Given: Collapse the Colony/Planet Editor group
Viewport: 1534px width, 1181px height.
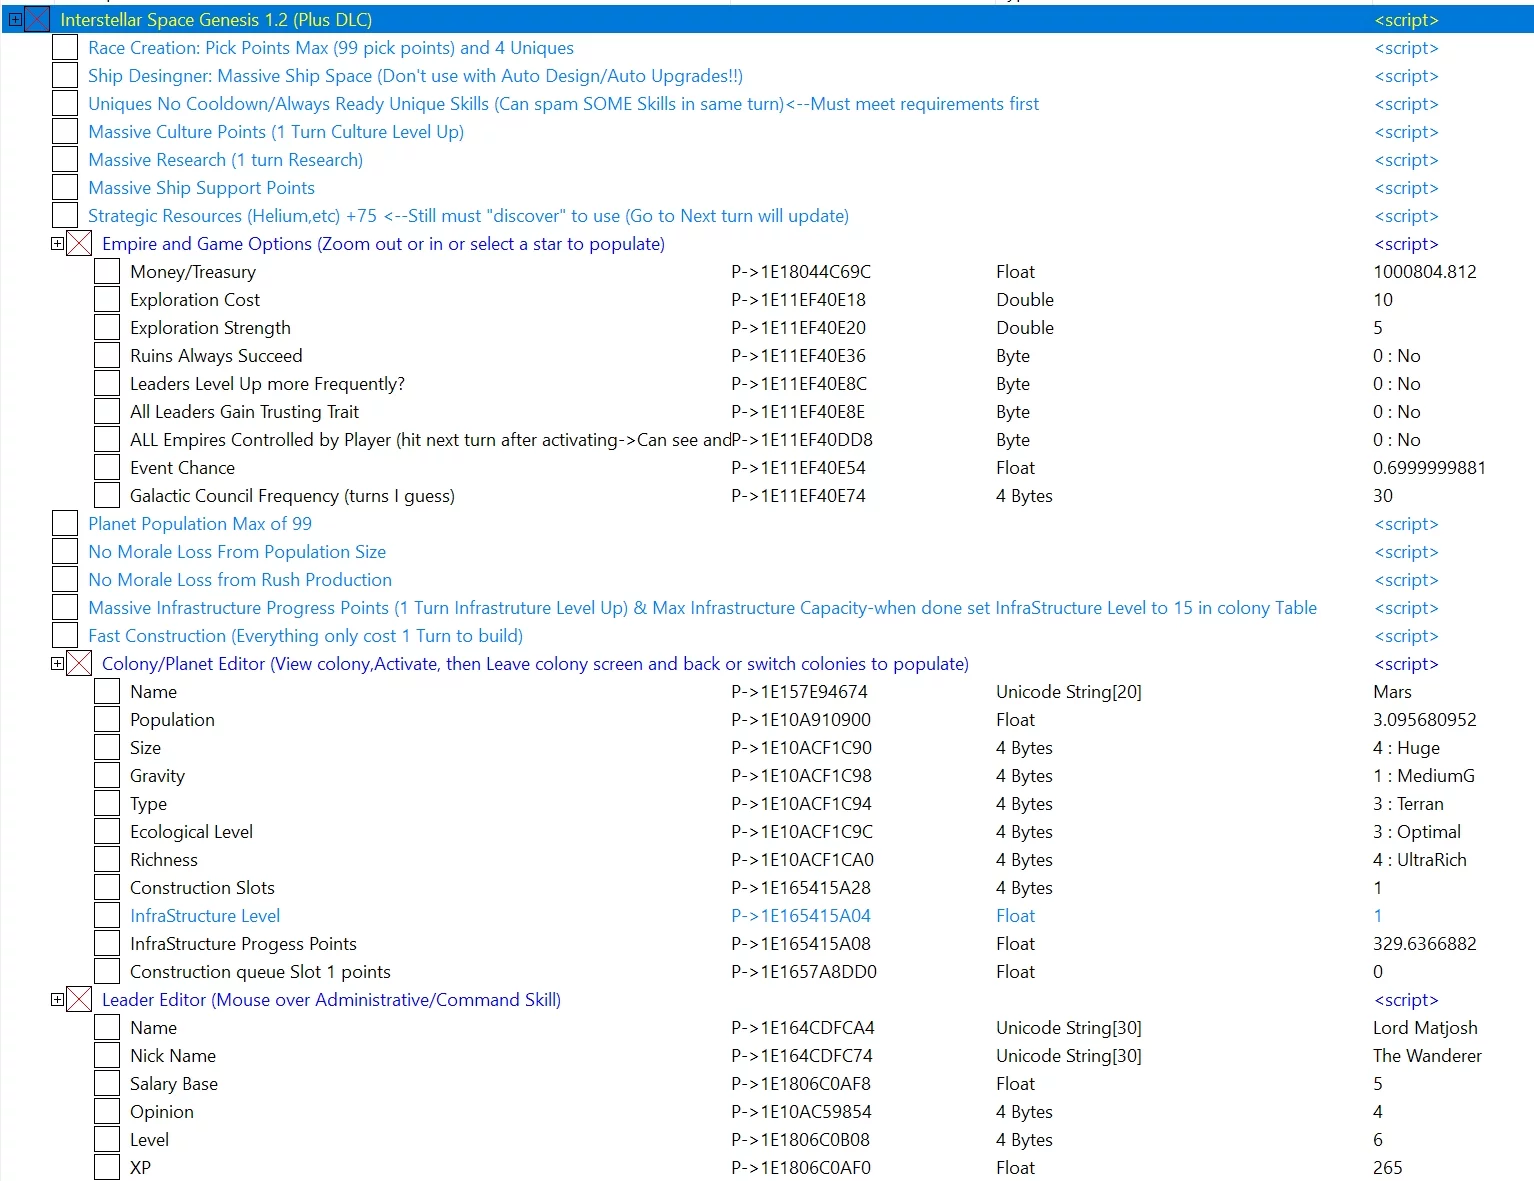Looking at the screenshot, I should pos(57,664).
